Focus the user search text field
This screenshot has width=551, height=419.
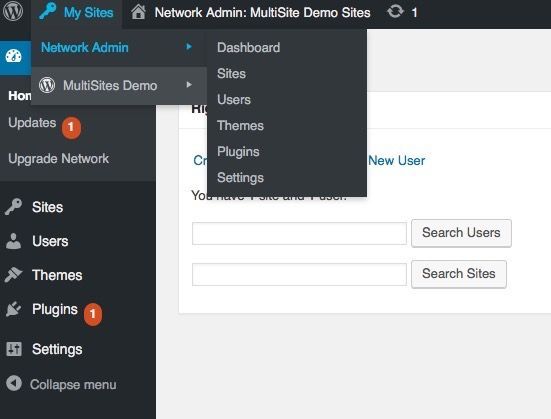pos(299,233)
